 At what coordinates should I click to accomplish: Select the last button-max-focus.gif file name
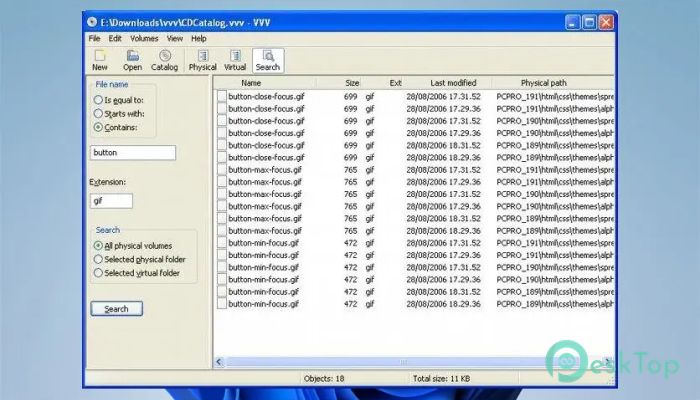[265, 231]
